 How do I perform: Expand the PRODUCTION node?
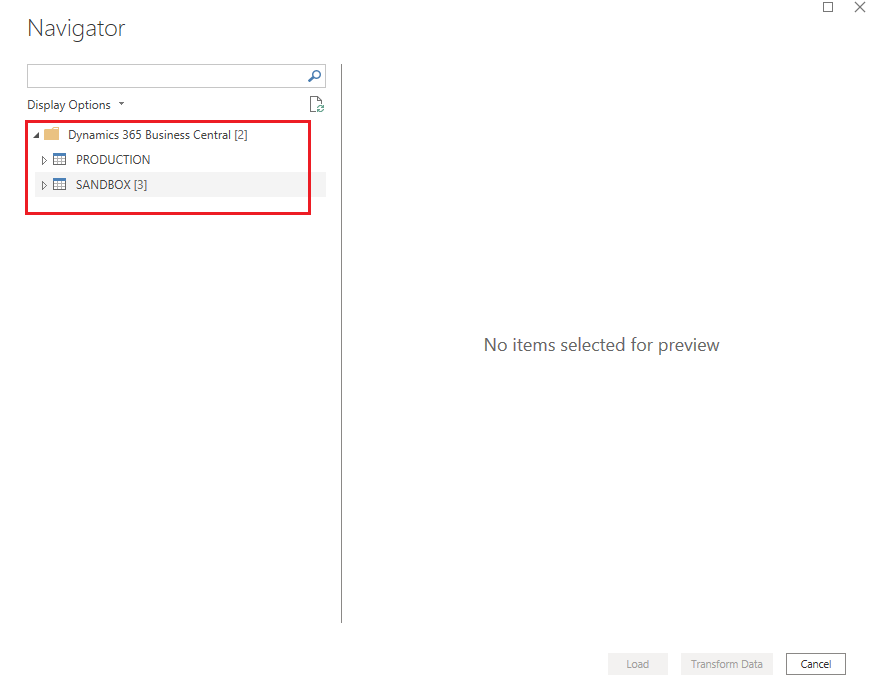[x=44, y=160]
